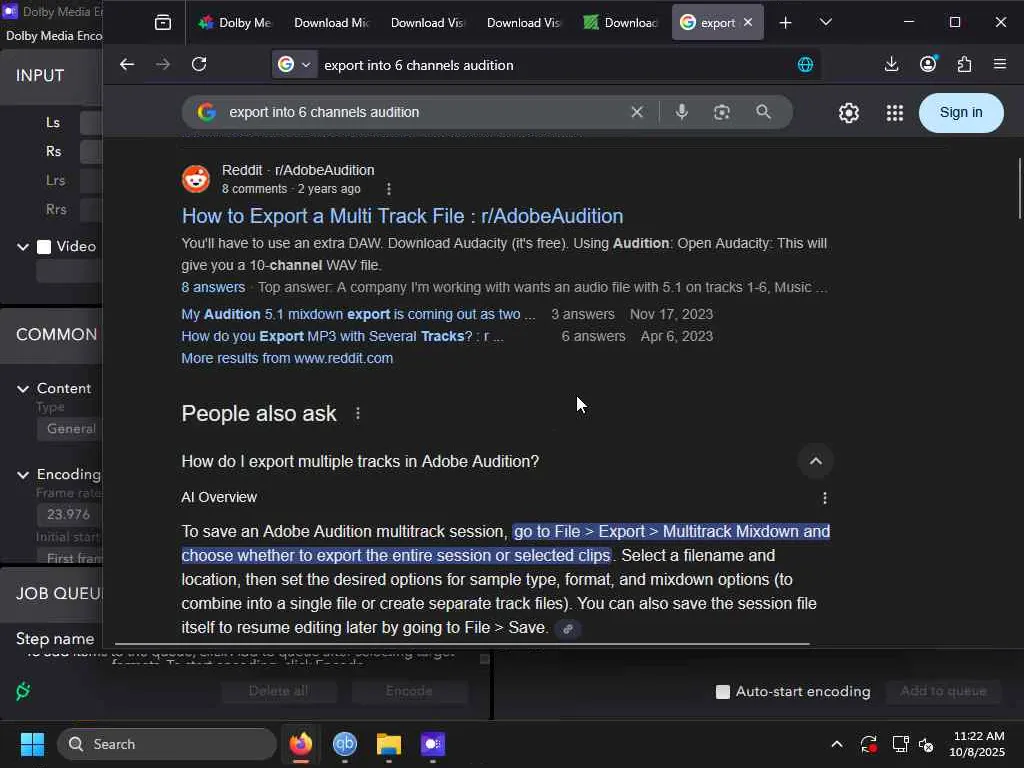This screenshot has width=1024, height=768.
Task: Open the Firefox account icon
Action: point(928,64)
